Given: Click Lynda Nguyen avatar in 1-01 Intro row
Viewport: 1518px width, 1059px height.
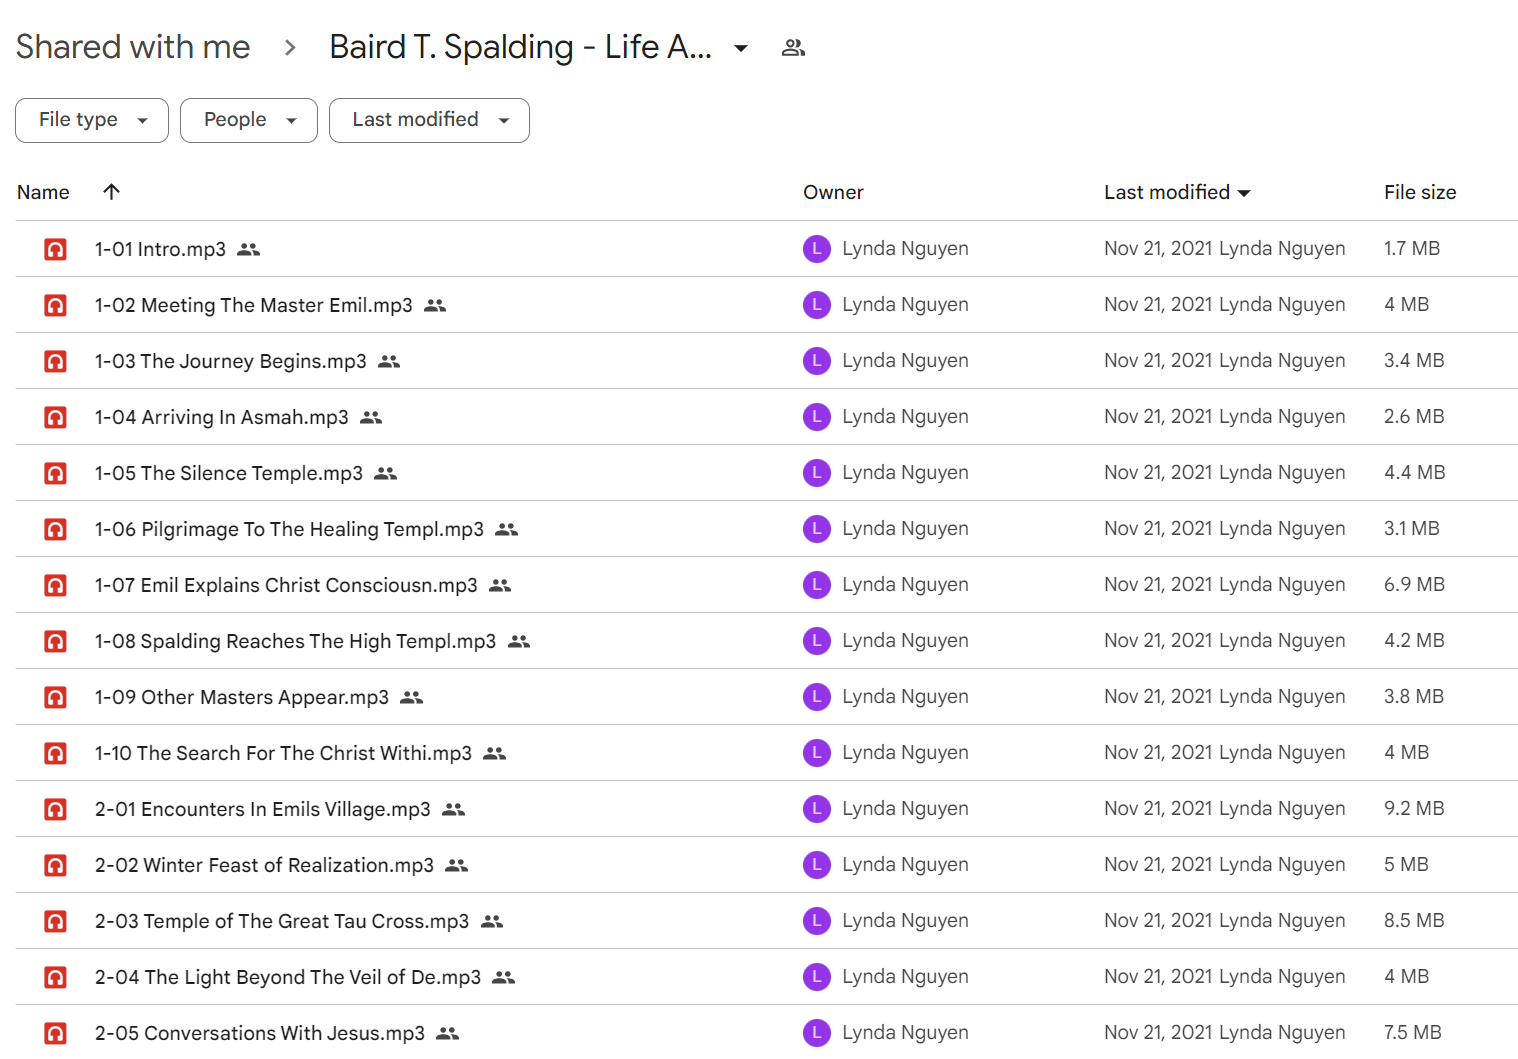Looking at the screenshot, I should click(x=817, y=249).
